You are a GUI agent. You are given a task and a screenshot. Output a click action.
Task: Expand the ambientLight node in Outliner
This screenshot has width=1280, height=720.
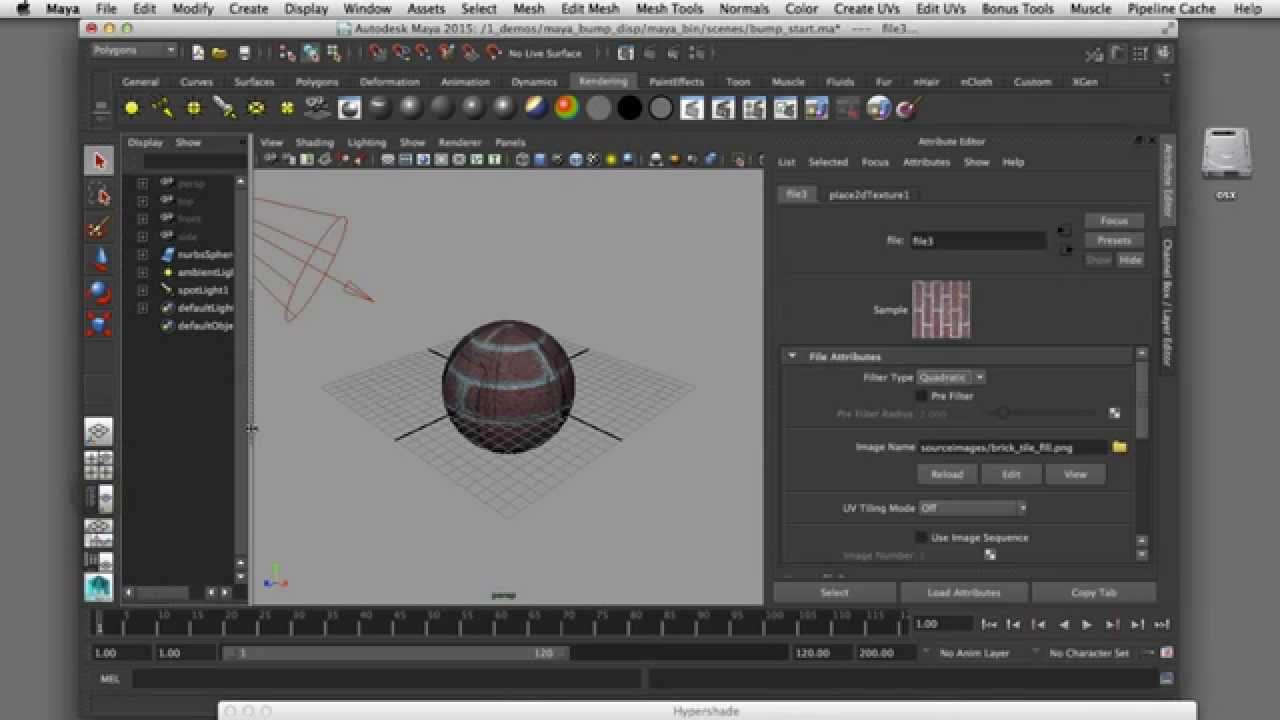pyautogui.click(x=142, y=272)
